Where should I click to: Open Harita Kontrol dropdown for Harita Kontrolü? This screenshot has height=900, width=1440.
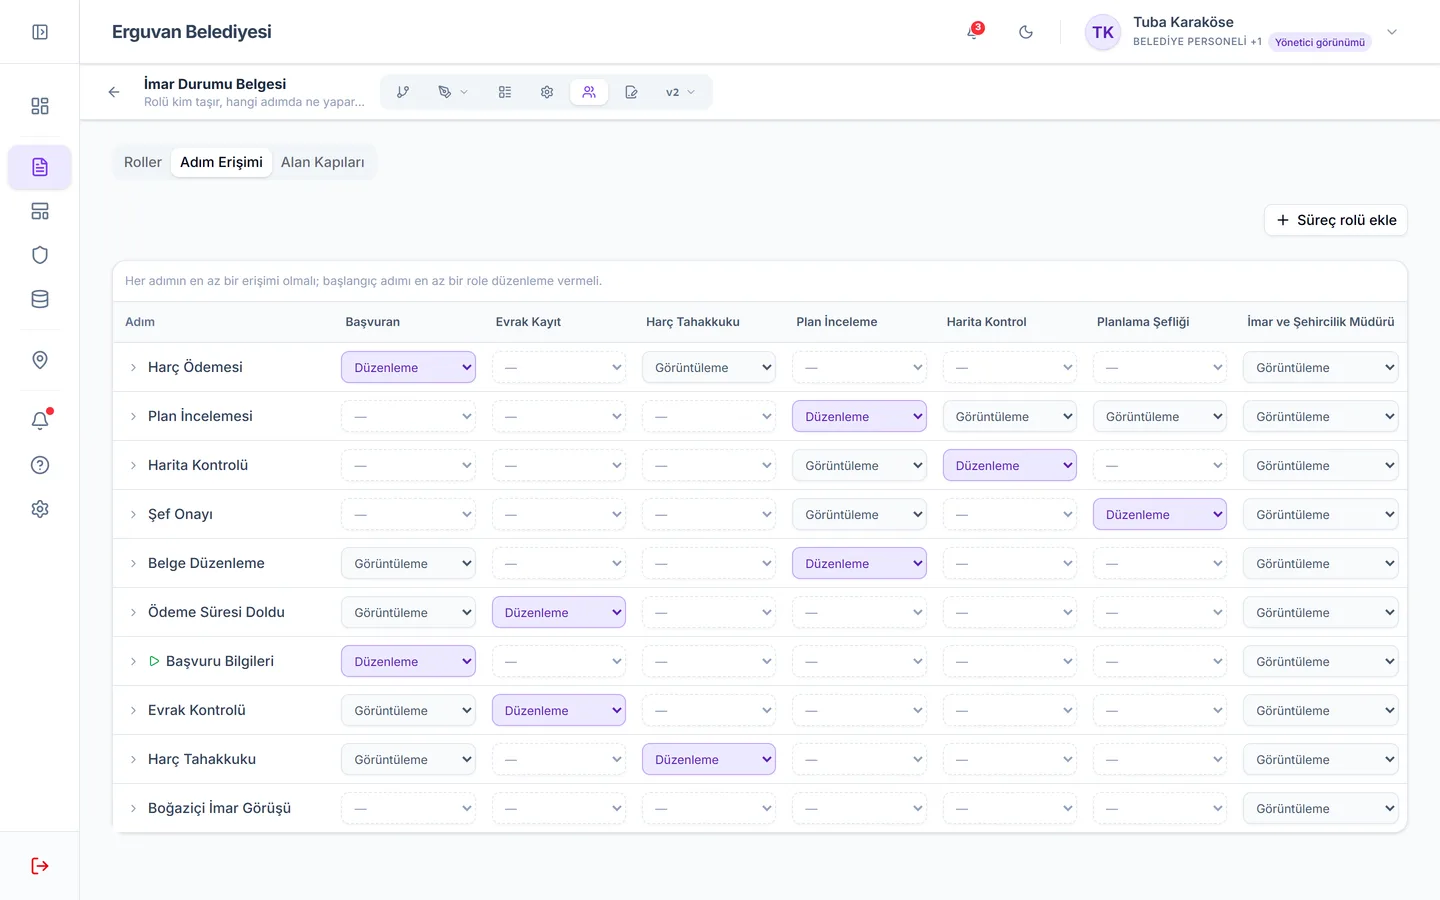[x=1010, y=465]
